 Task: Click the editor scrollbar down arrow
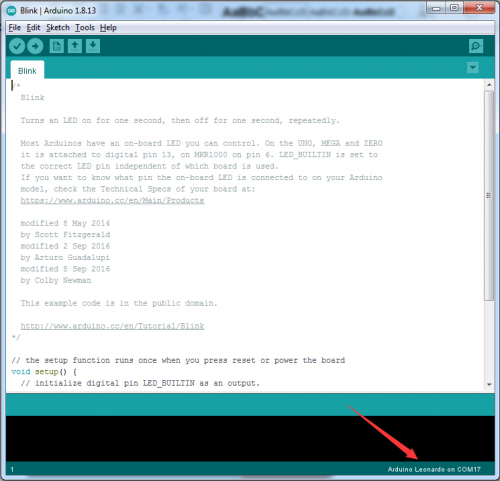pyautogui.click(x=489, y=384)
